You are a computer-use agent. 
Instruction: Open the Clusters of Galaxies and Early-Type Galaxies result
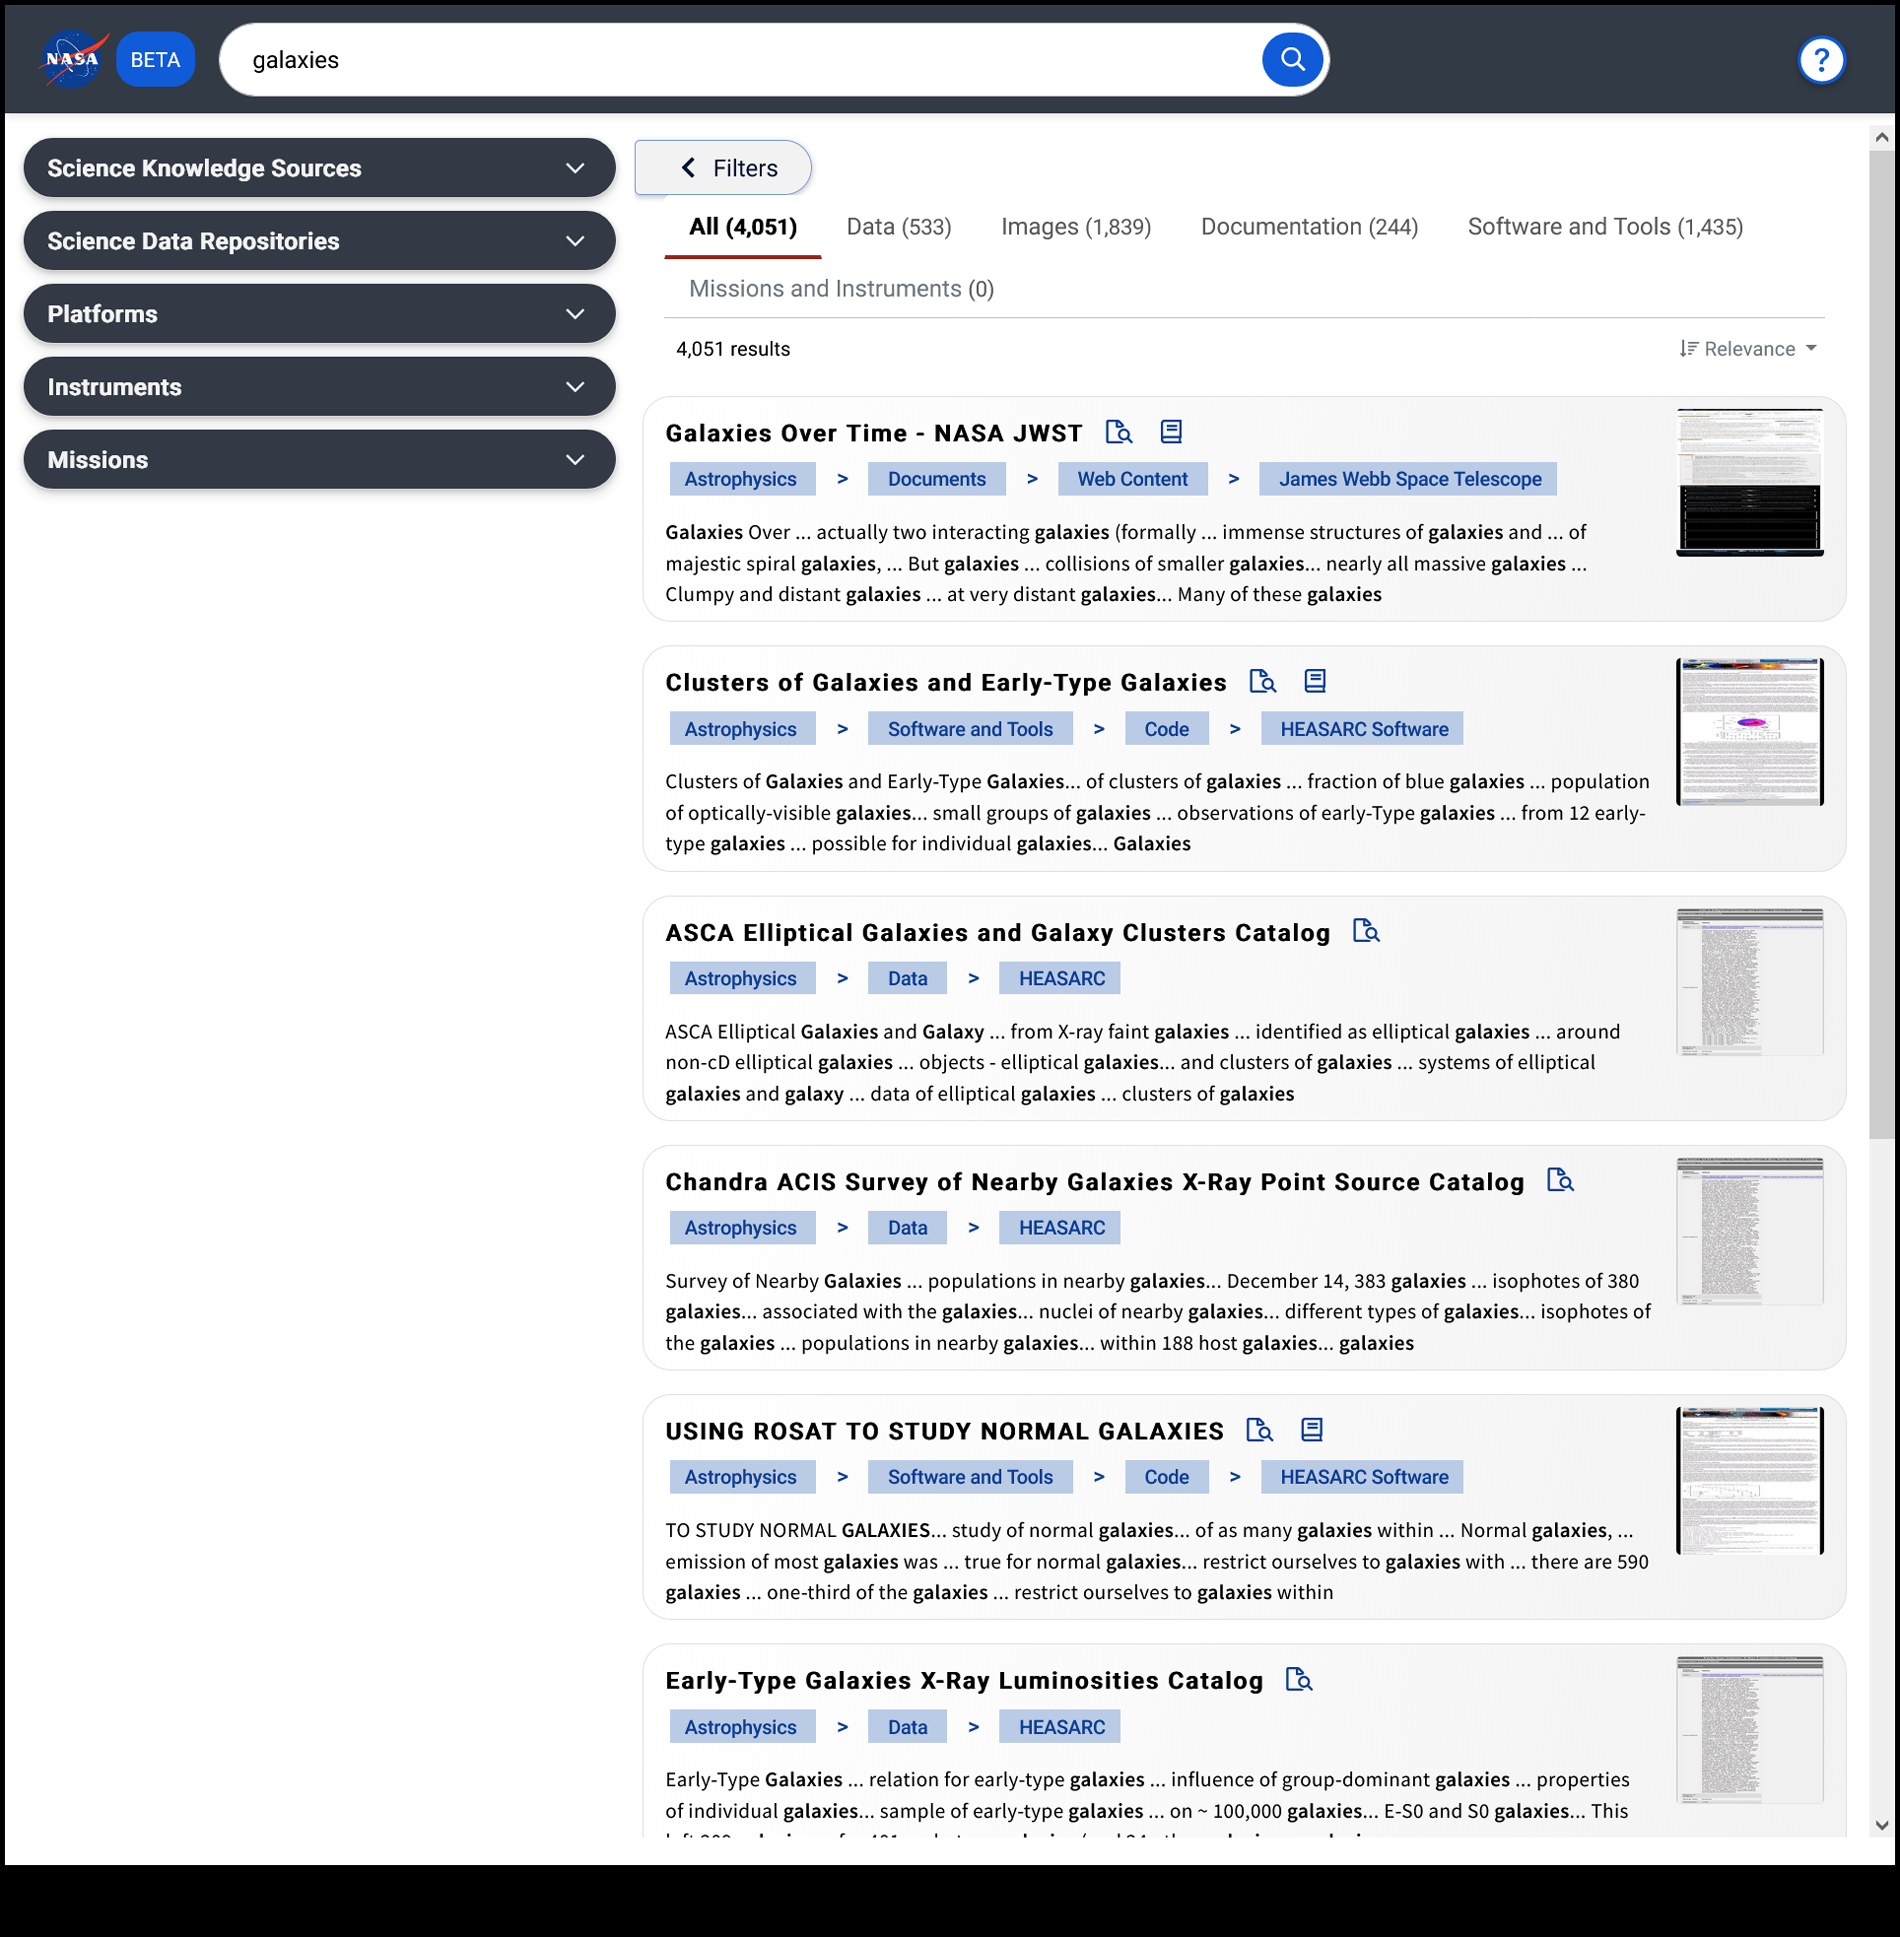pyautogui.click(x=945, y=683)
